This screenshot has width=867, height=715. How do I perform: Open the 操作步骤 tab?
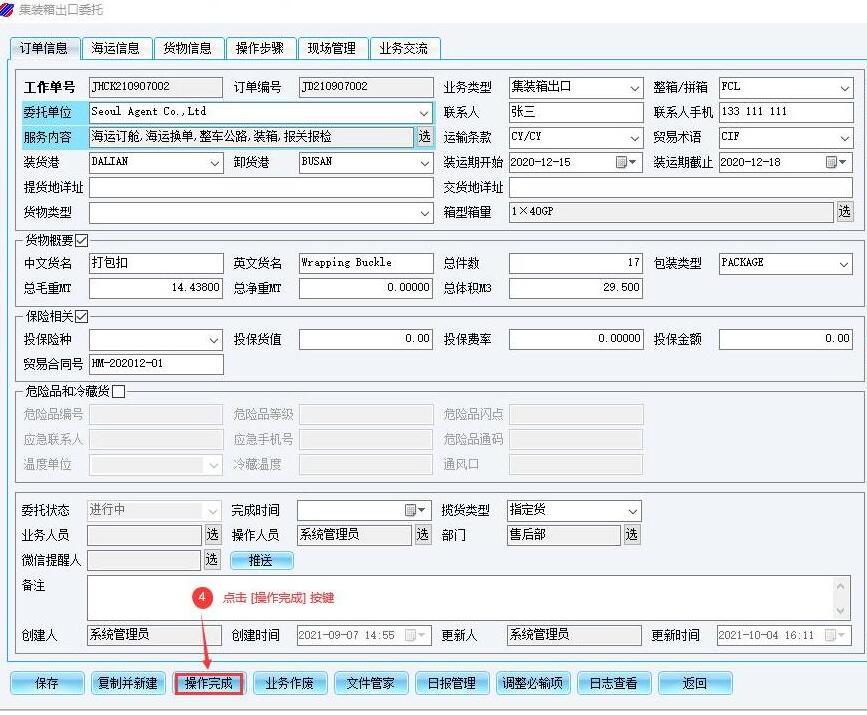point(260,48)
